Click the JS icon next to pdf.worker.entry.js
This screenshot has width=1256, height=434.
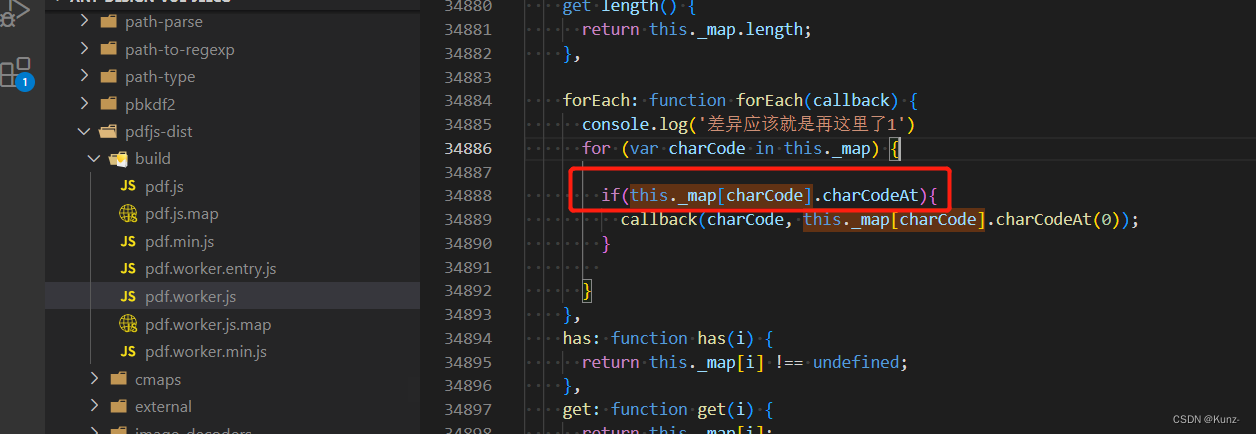pos(128,269)
